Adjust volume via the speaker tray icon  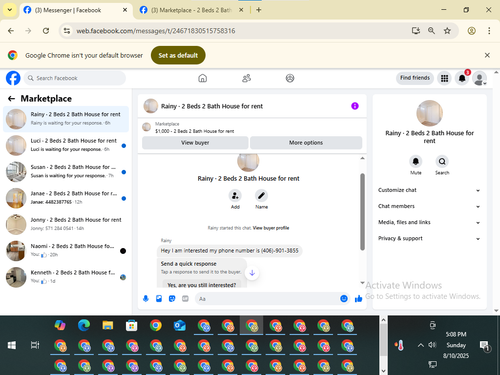(x=432, y=345)
